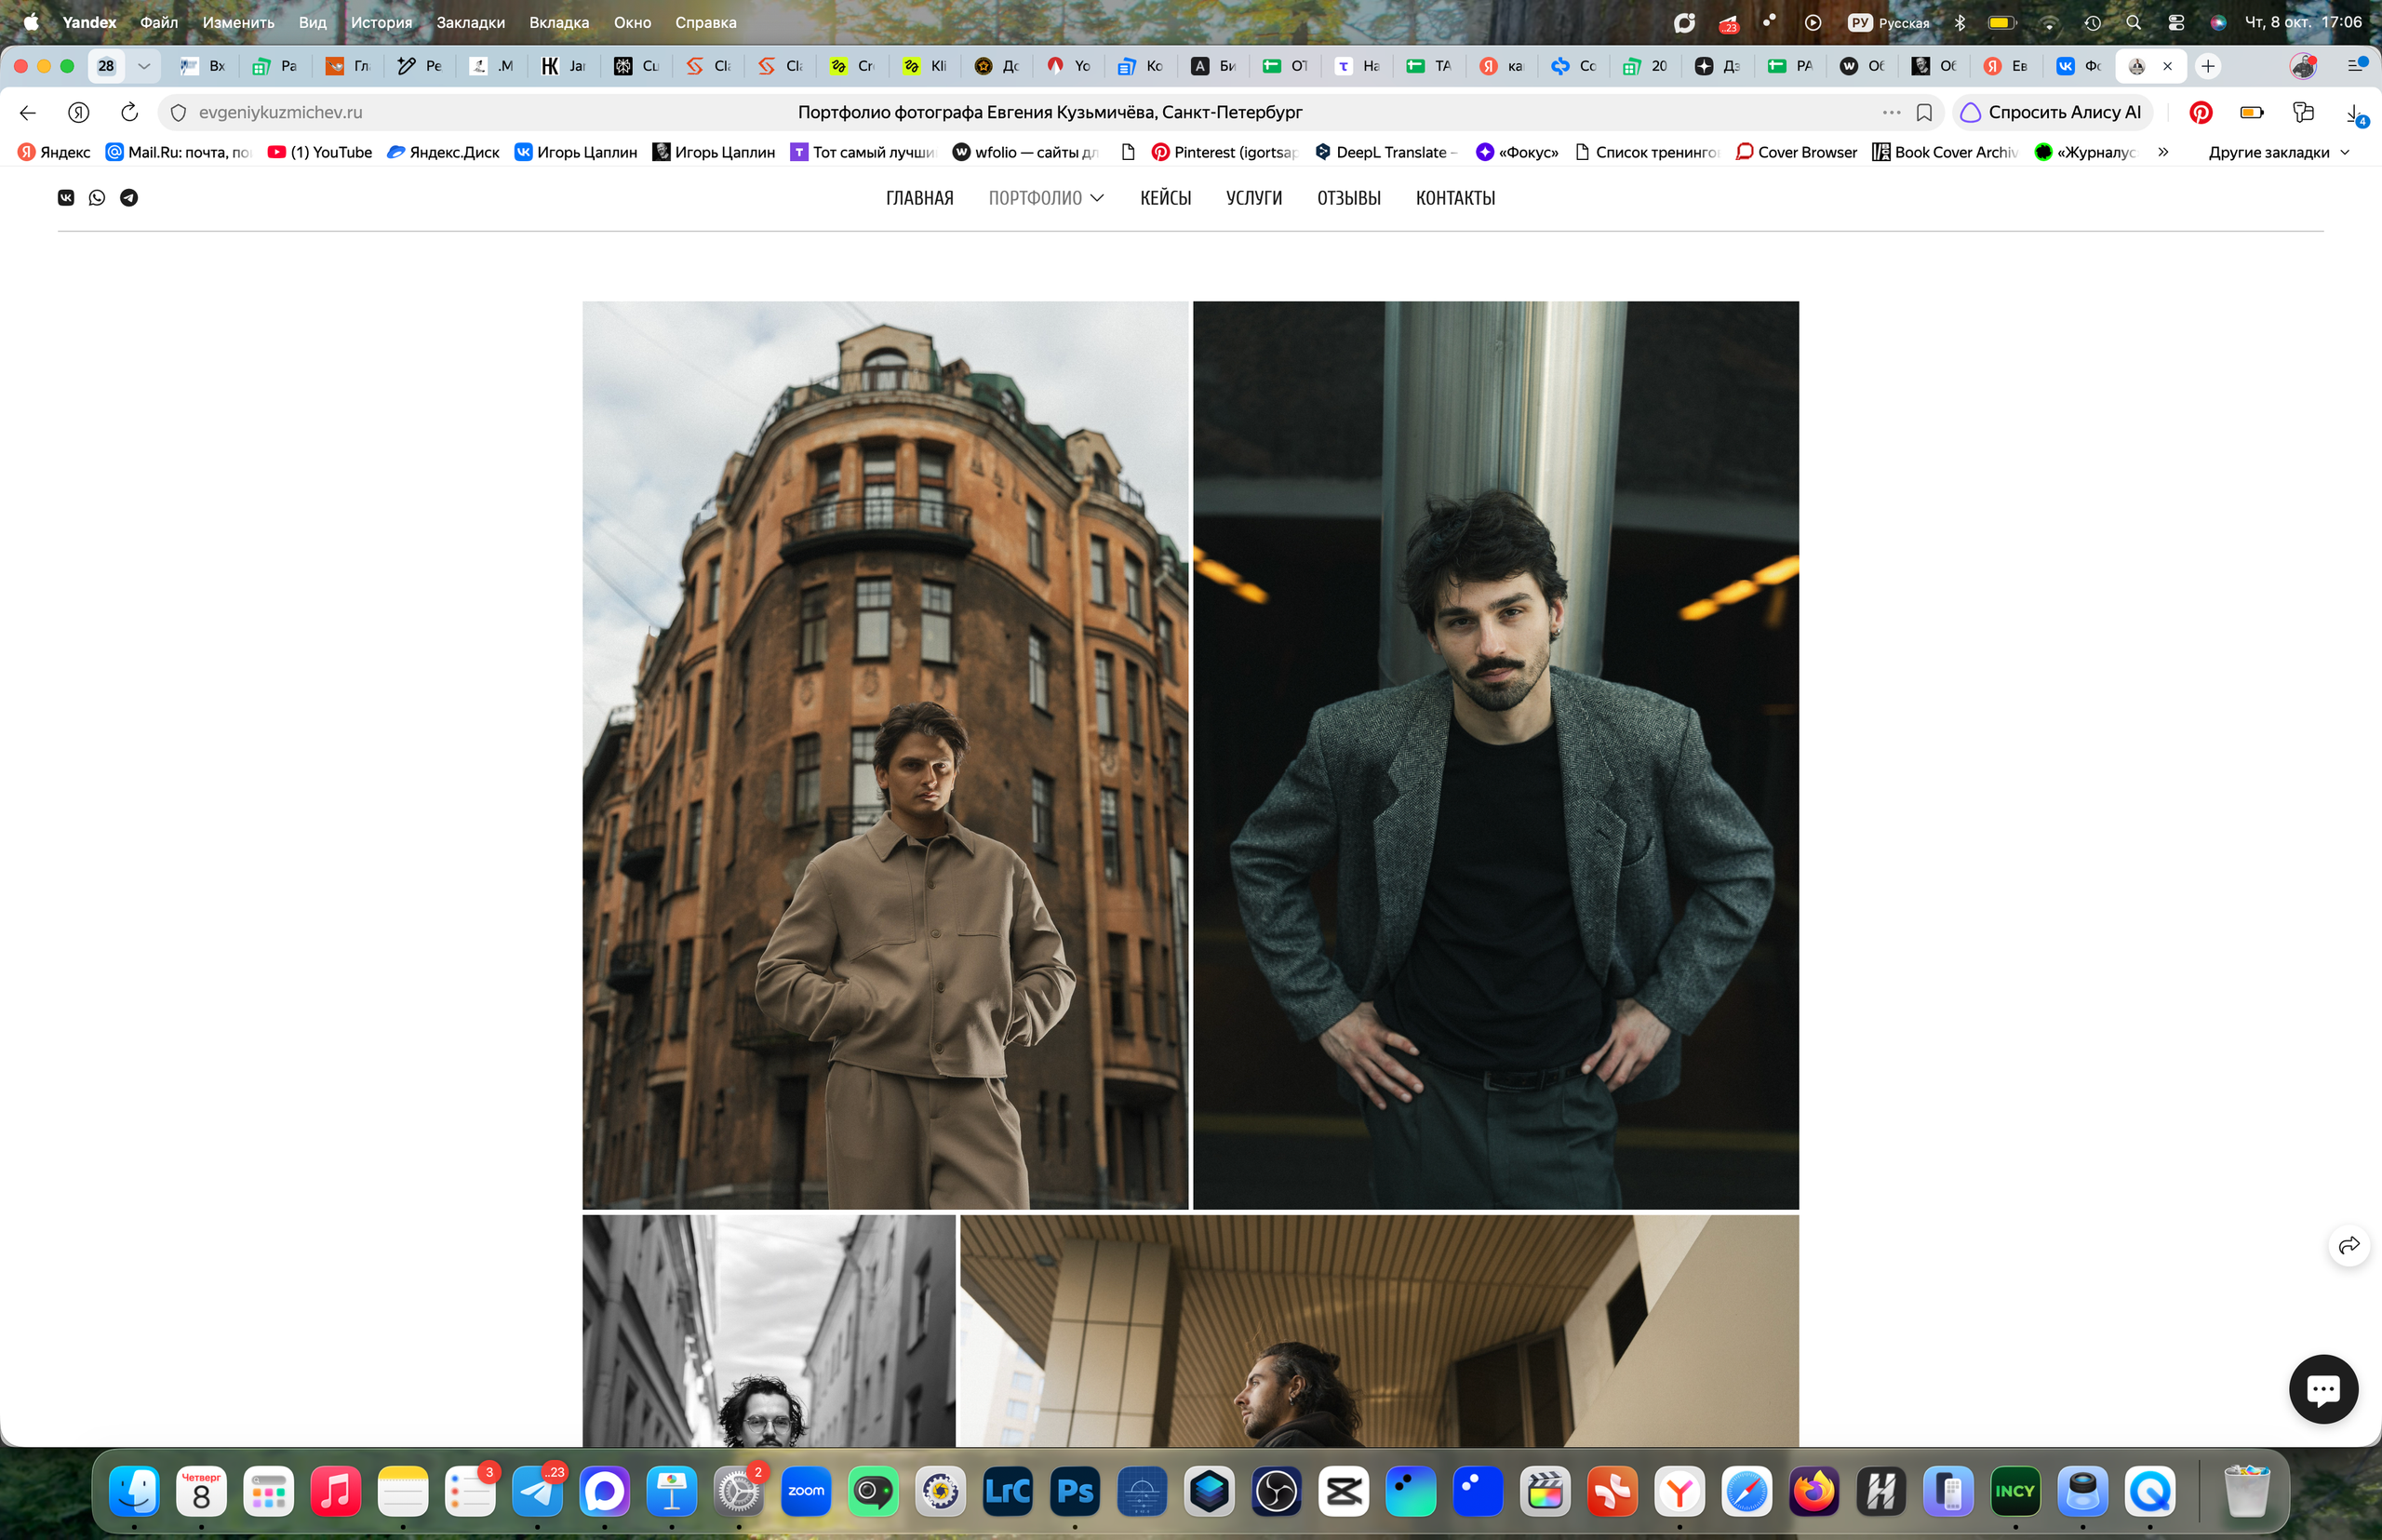Click Спросить Алису AI button
The image size is (2382, 1540).
pyautogui.click(x=2051, y=112)
